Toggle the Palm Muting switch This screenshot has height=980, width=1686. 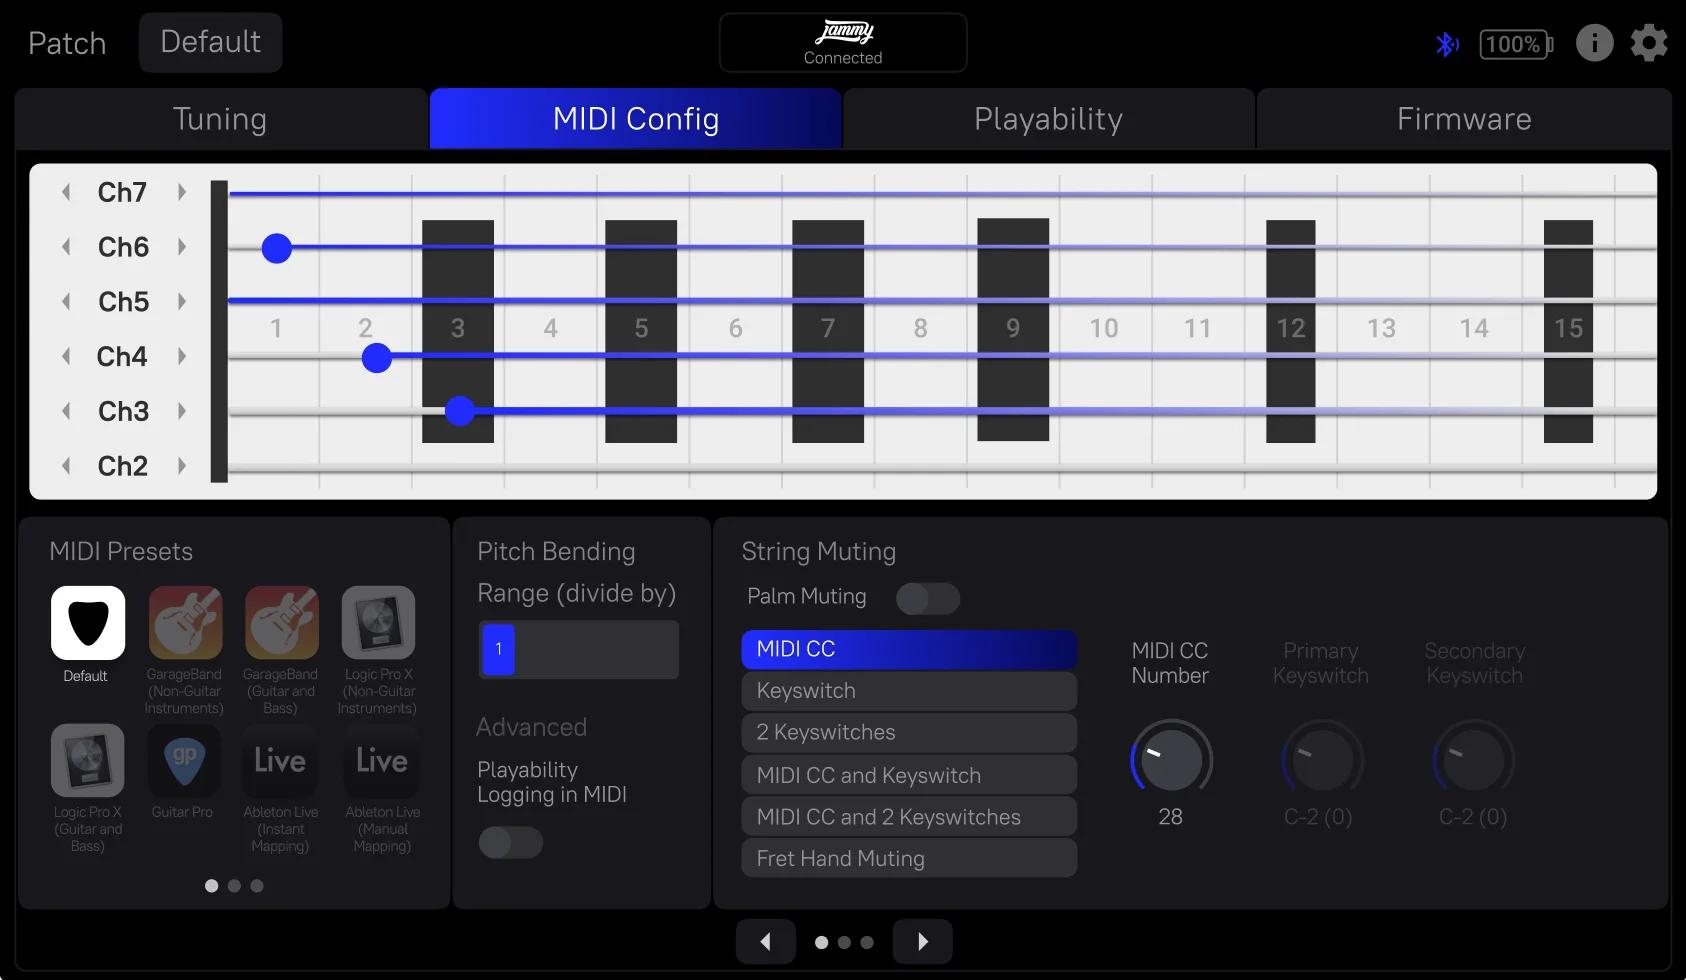928,598
